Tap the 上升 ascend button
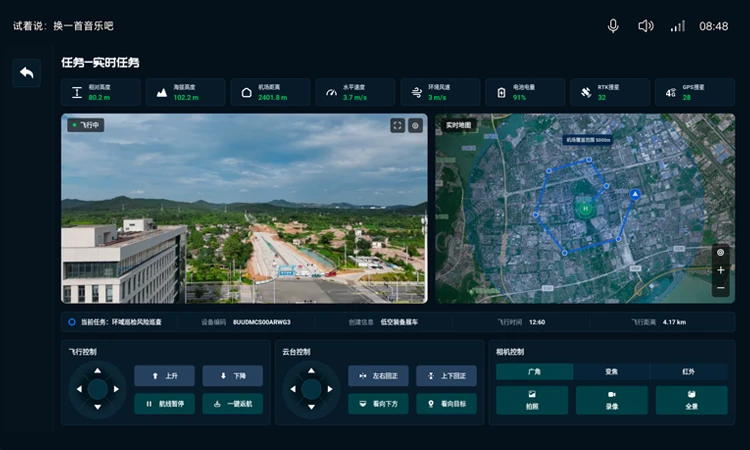Viewport: 750px width, 450px height. pos(165,376)
